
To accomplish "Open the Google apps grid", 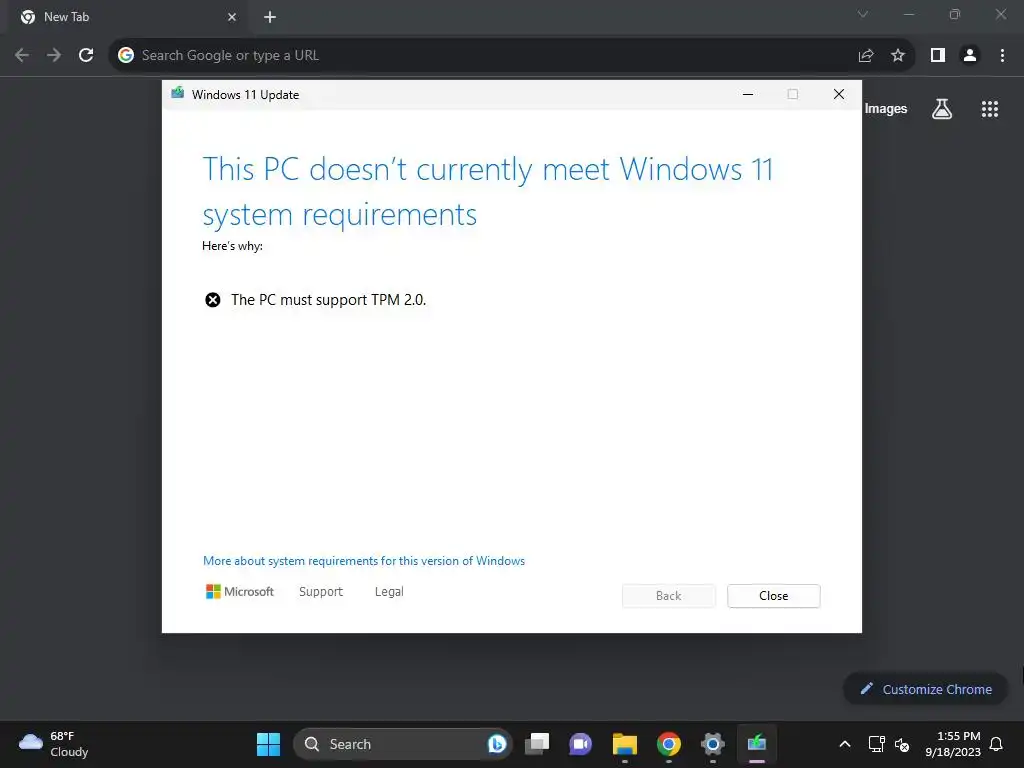I will 990,109.
